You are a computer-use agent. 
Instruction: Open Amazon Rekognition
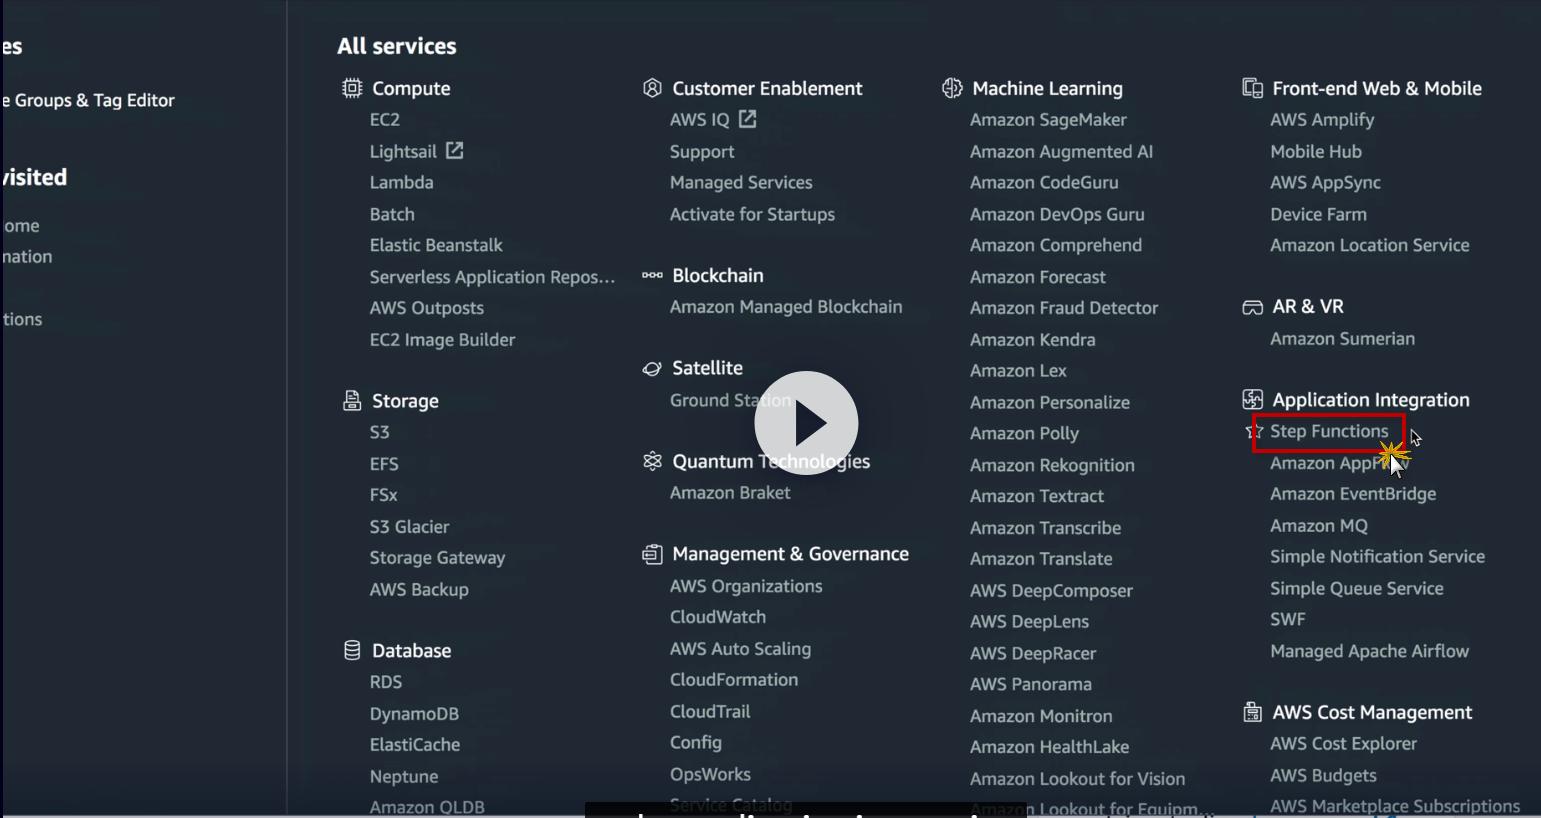(1052, 466)
